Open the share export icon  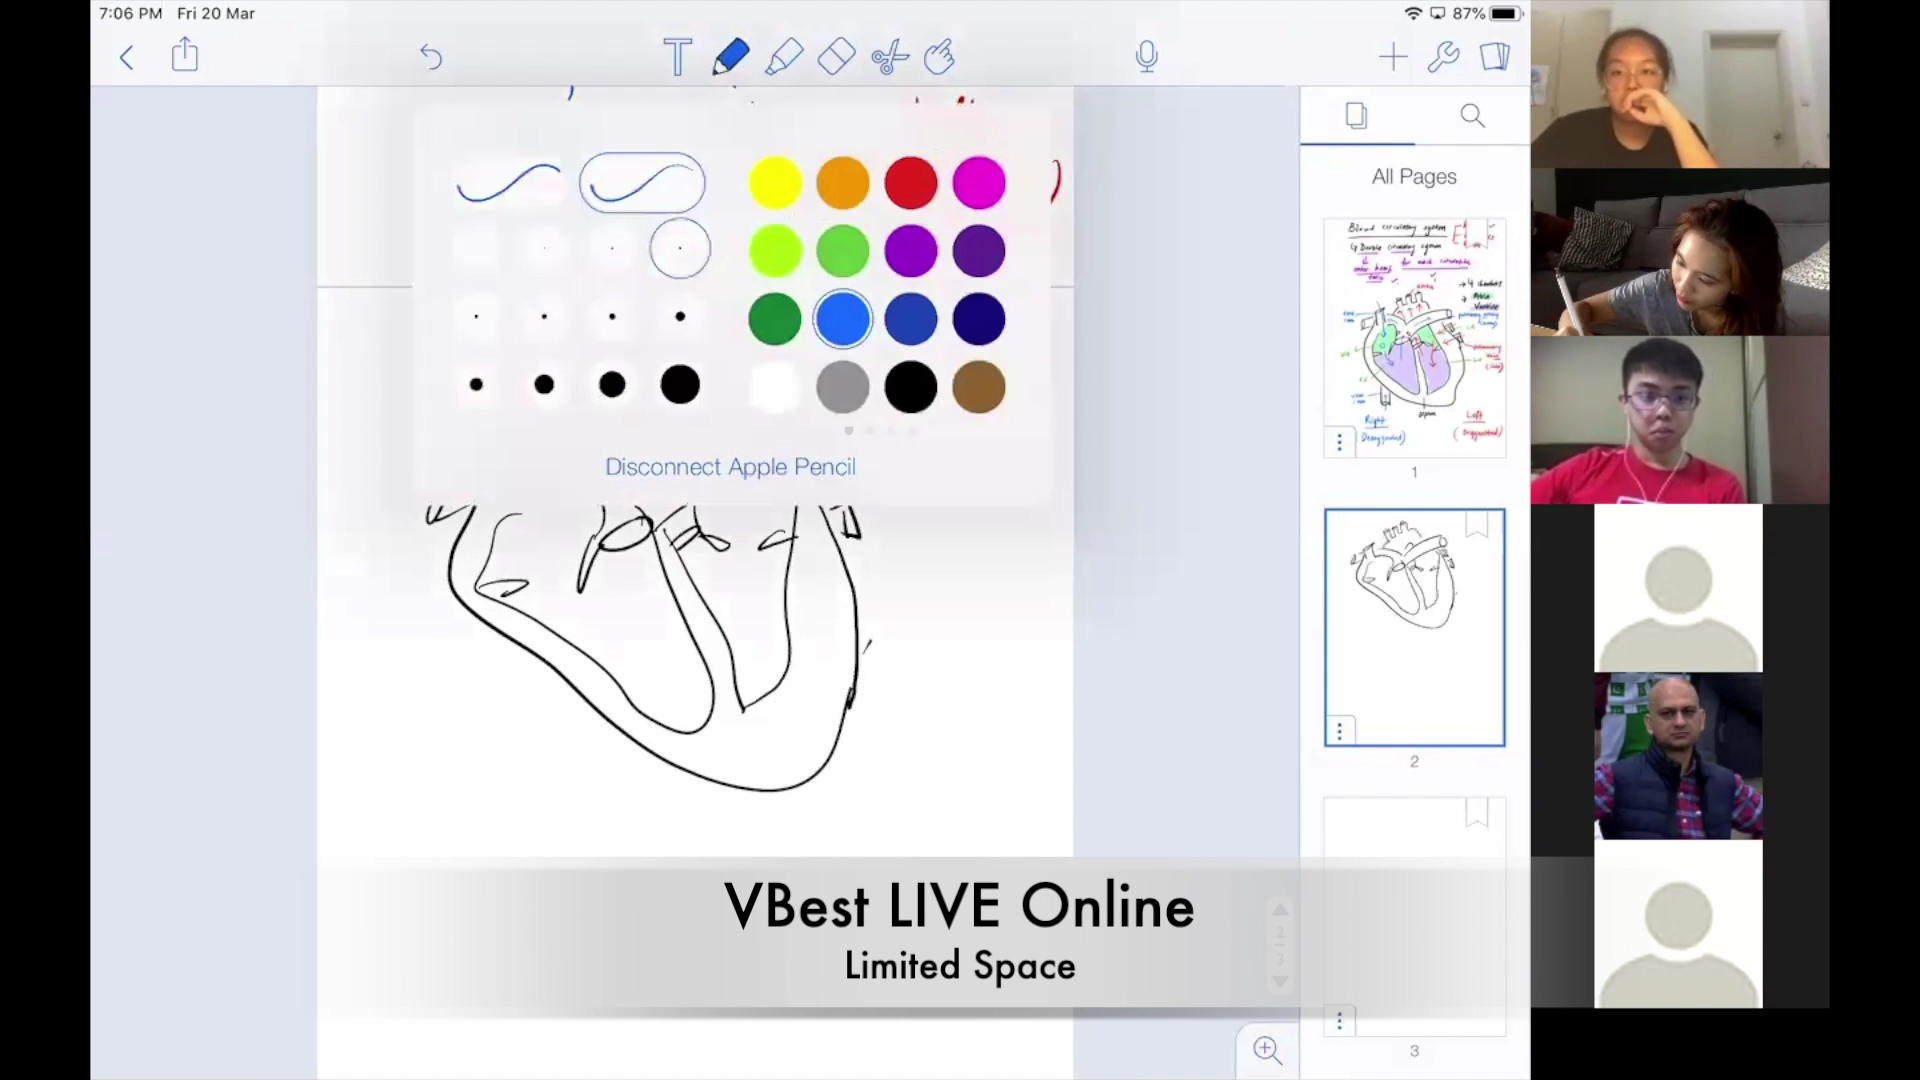click(185, 55)
